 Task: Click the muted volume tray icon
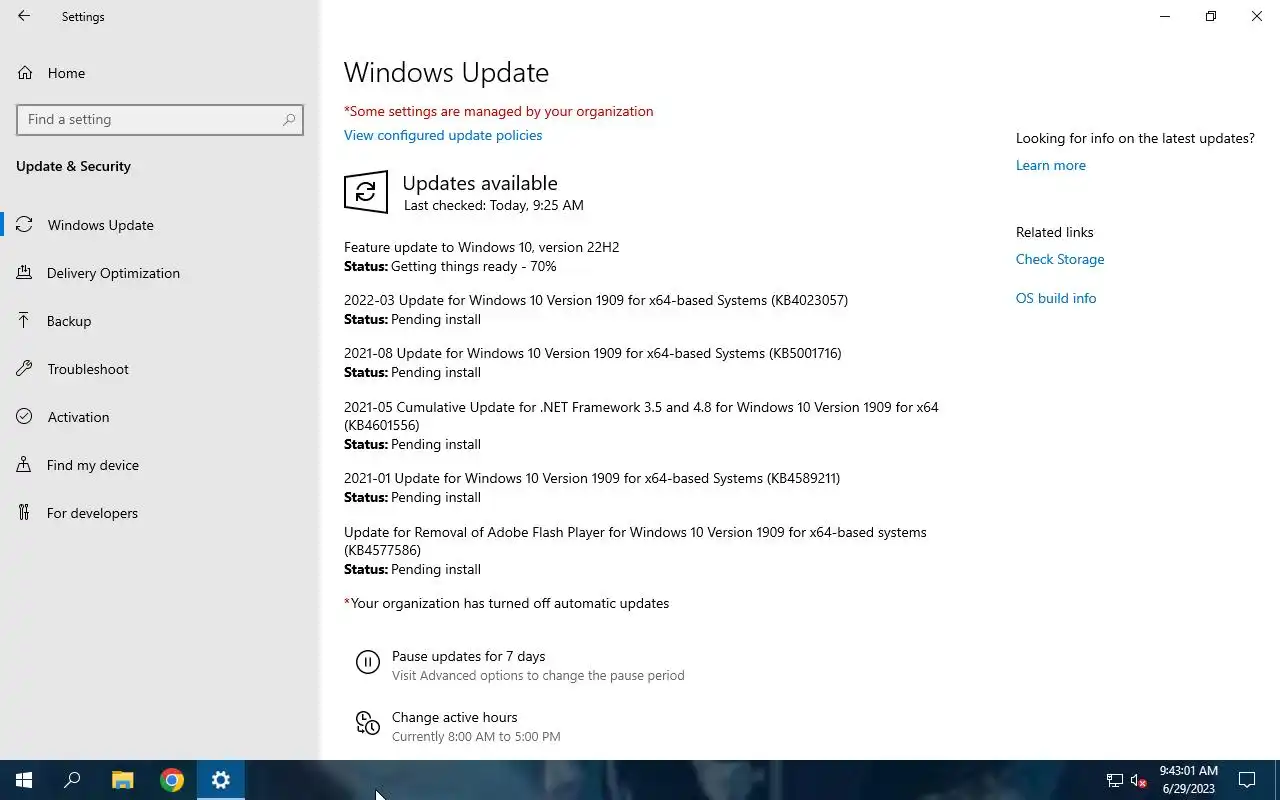(x=1138, y=780)
